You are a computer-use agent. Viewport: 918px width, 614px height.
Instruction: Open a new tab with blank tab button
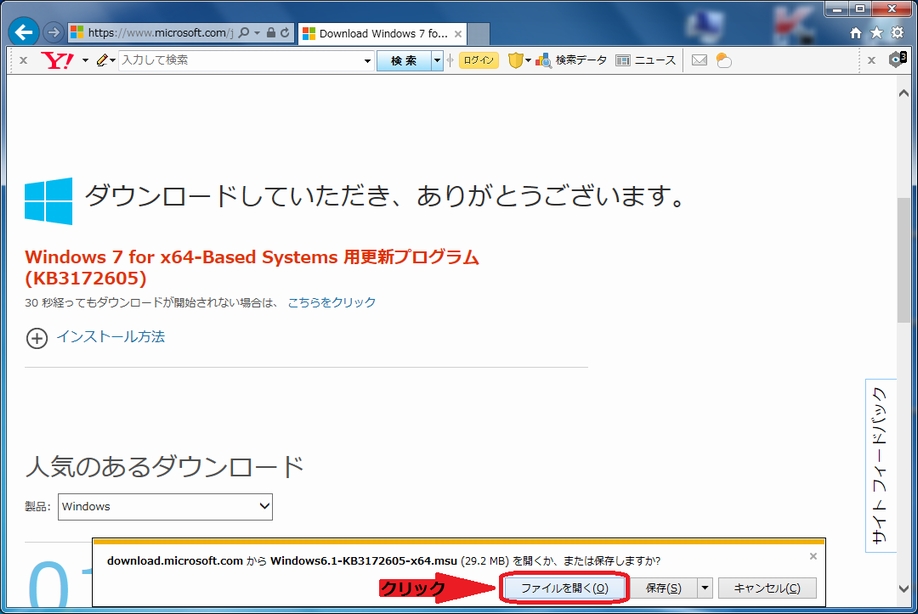click(478, 35)
